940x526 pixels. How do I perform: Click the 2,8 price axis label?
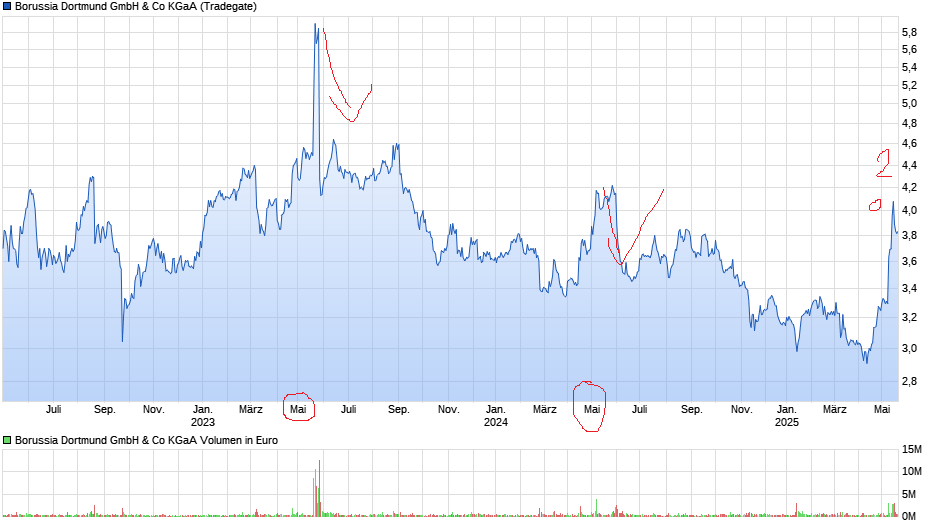909,381
